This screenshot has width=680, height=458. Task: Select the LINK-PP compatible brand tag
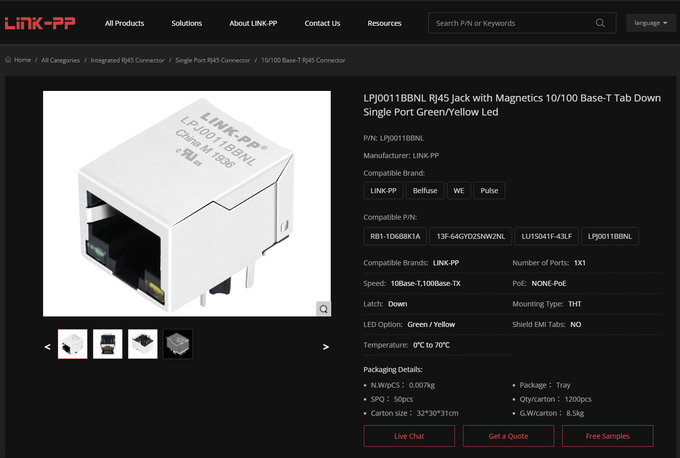coord(383,190)
